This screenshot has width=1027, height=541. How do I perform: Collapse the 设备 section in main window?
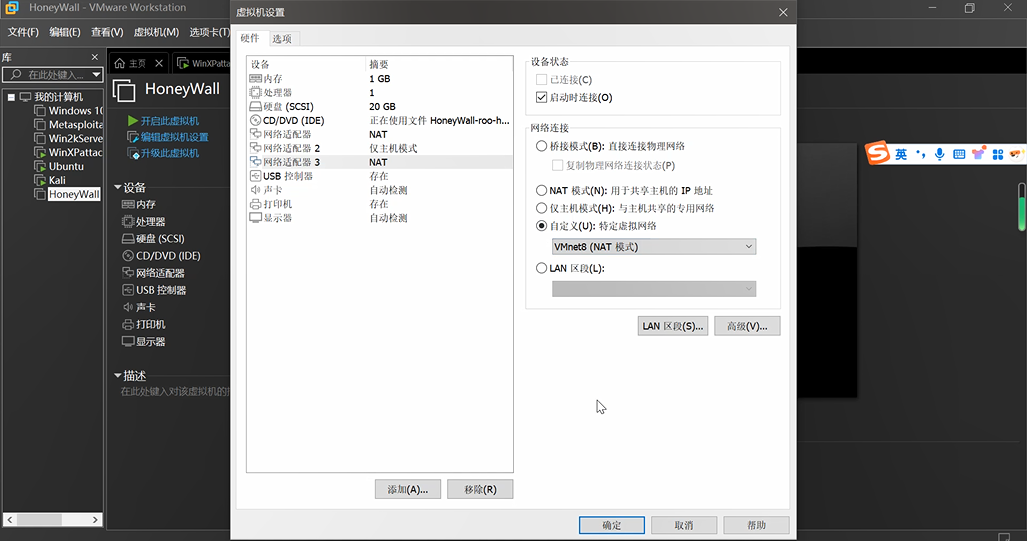pyautogui.click(x=118, y=187)
